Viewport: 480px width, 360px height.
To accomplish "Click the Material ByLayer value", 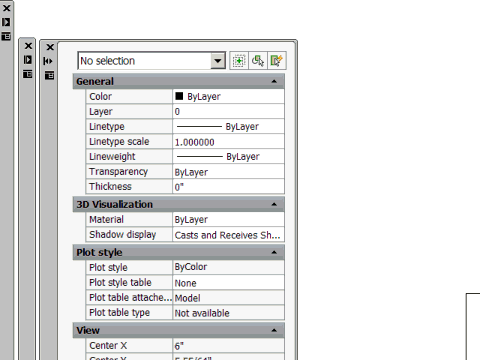I will click(229, 220).
